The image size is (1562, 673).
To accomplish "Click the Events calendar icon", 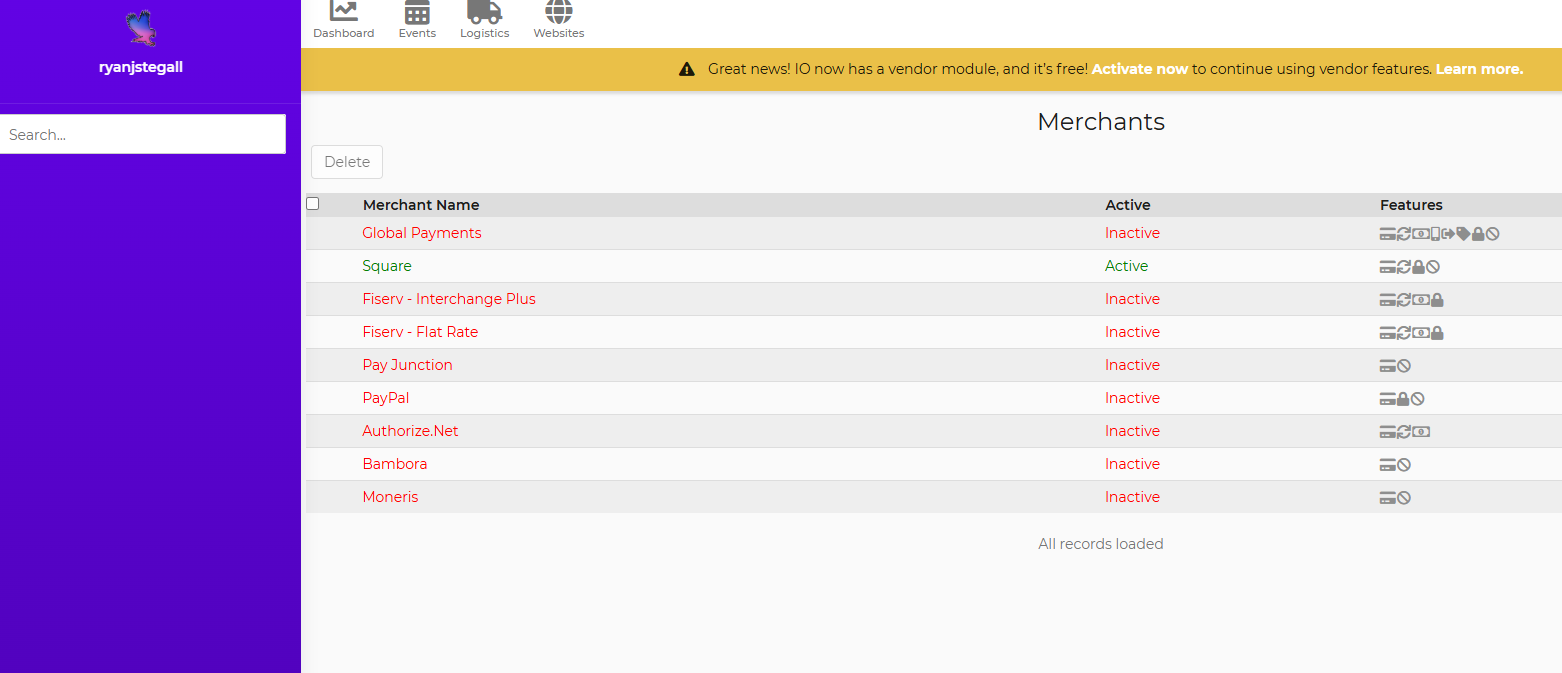I will click(x=417, y=12).
